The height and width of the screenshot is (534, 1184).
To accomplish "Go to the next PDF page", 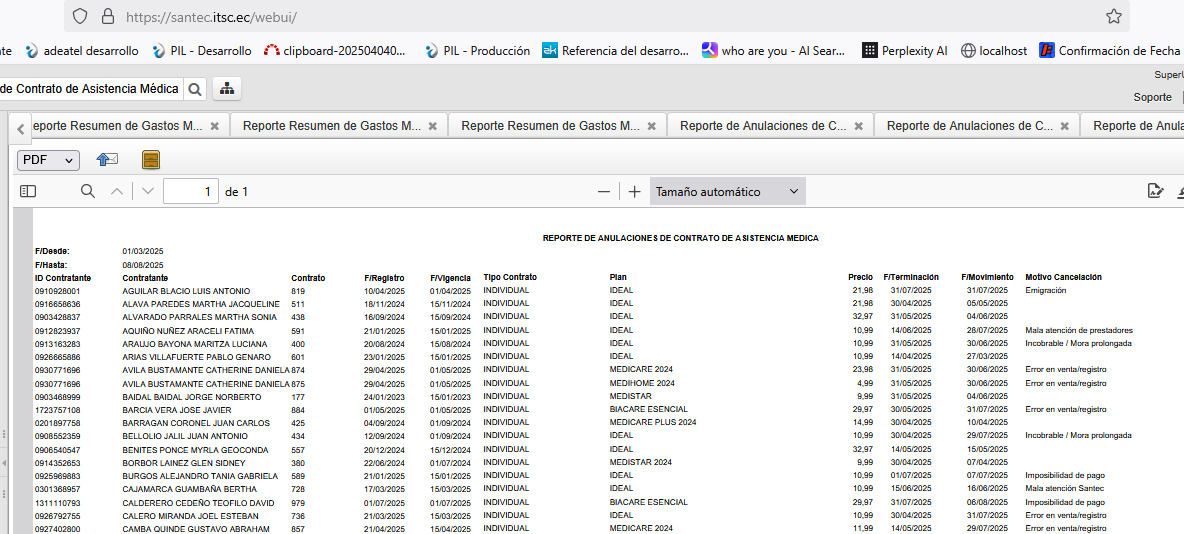I will click(148, 191).
